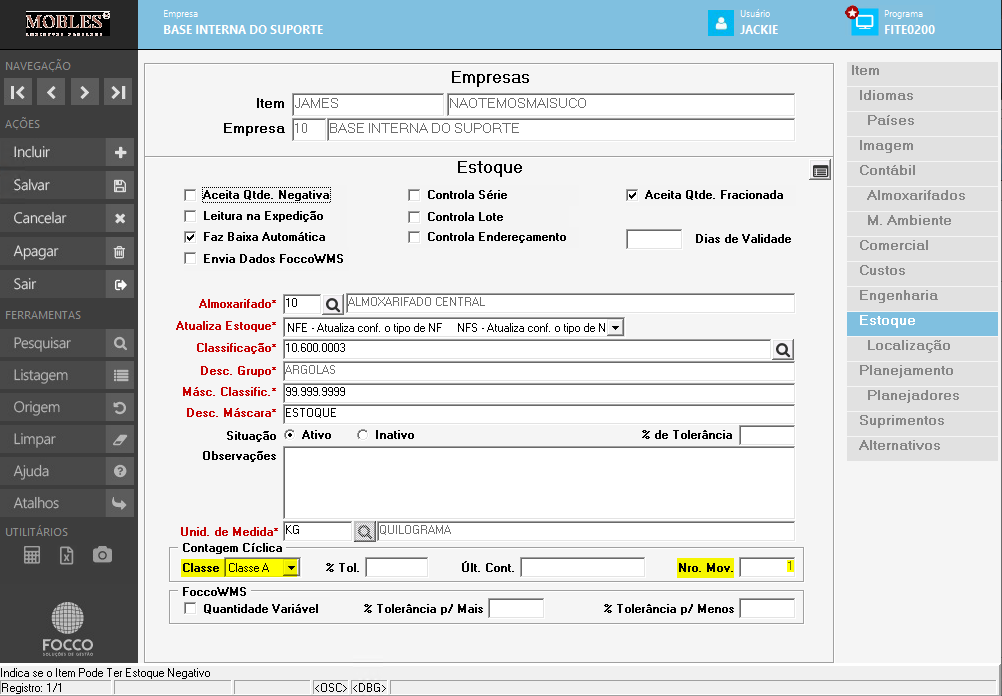Click the % de Tolerância field

click(x=767, y=435)
